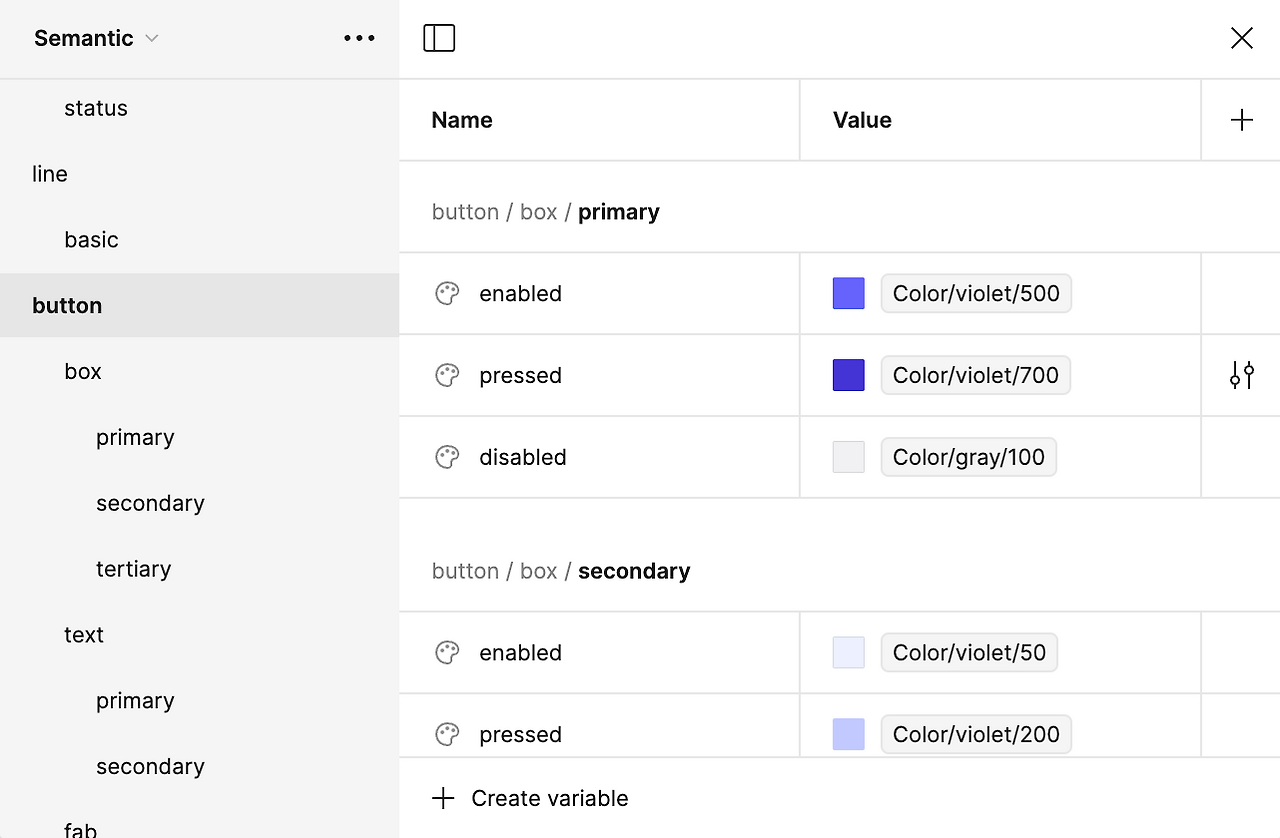The width and height of the screenshot is (1280, 838).
Task: Click the Color/violet/50 alias chip
Action: 968,652
